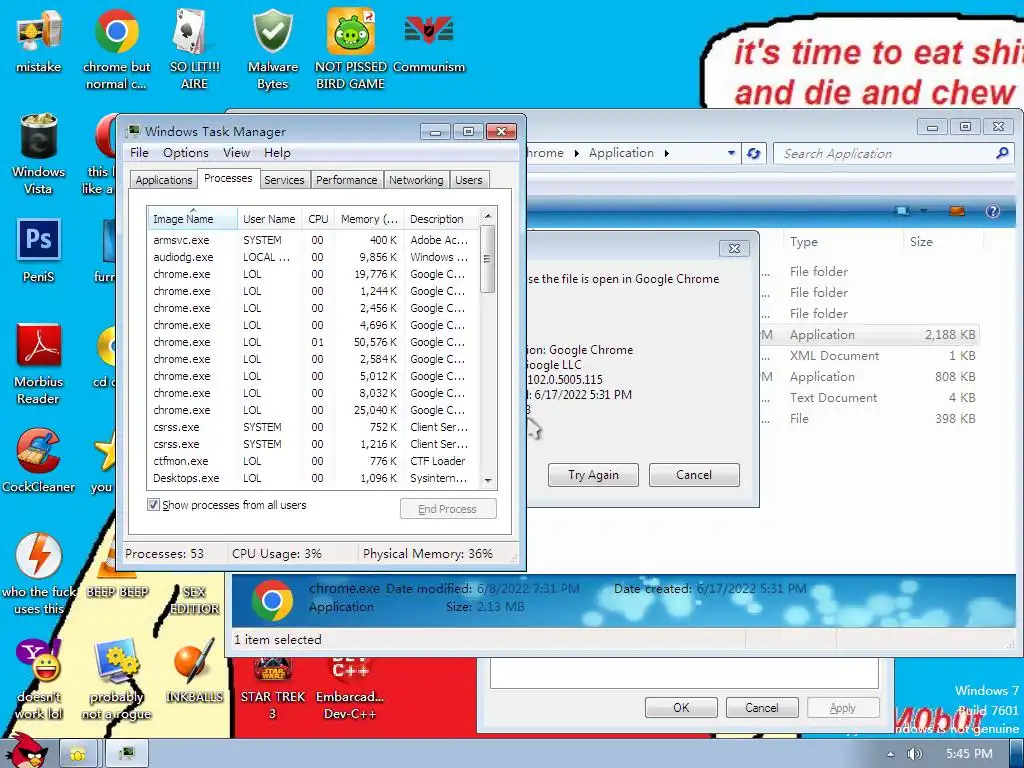Open Explorer help question mark icon
The height and width of the screenshot is (768, 1024).
993,211
